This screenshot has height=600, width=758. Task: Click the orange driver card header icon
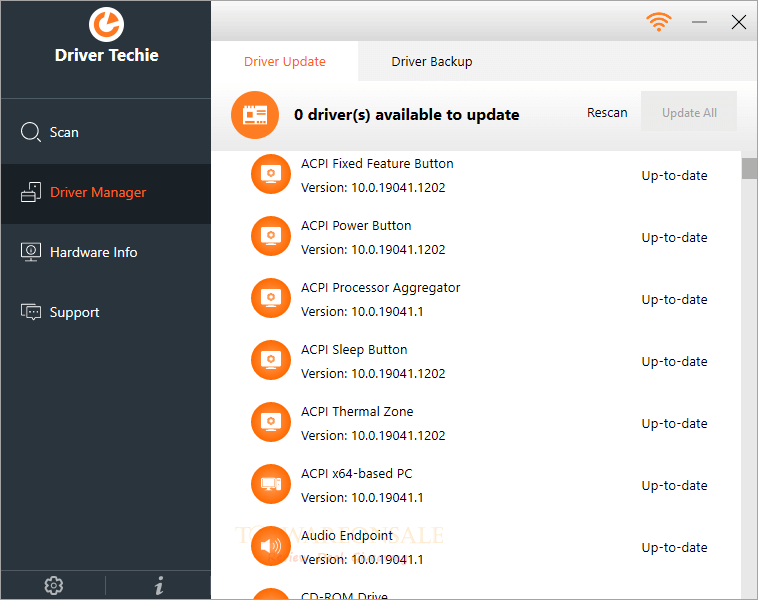pyautogui.click(x=255, y=115)
